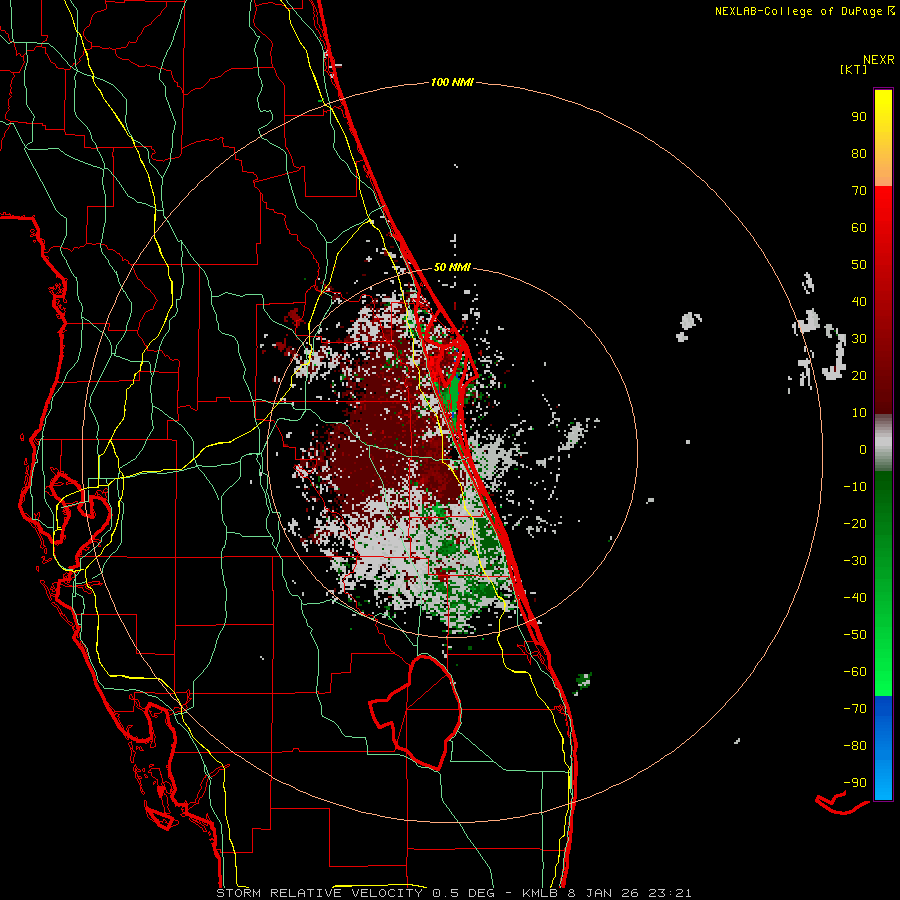The image size is (900, 900).
Task: Click the 40 value on the velocity scale
Action: [859, 302]
